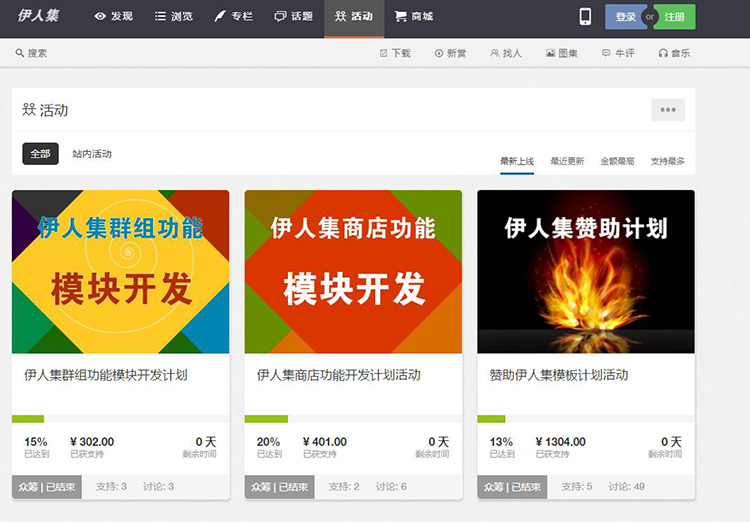
Task: Go to 浏览 in the navbar
Action: pos(174,17)
